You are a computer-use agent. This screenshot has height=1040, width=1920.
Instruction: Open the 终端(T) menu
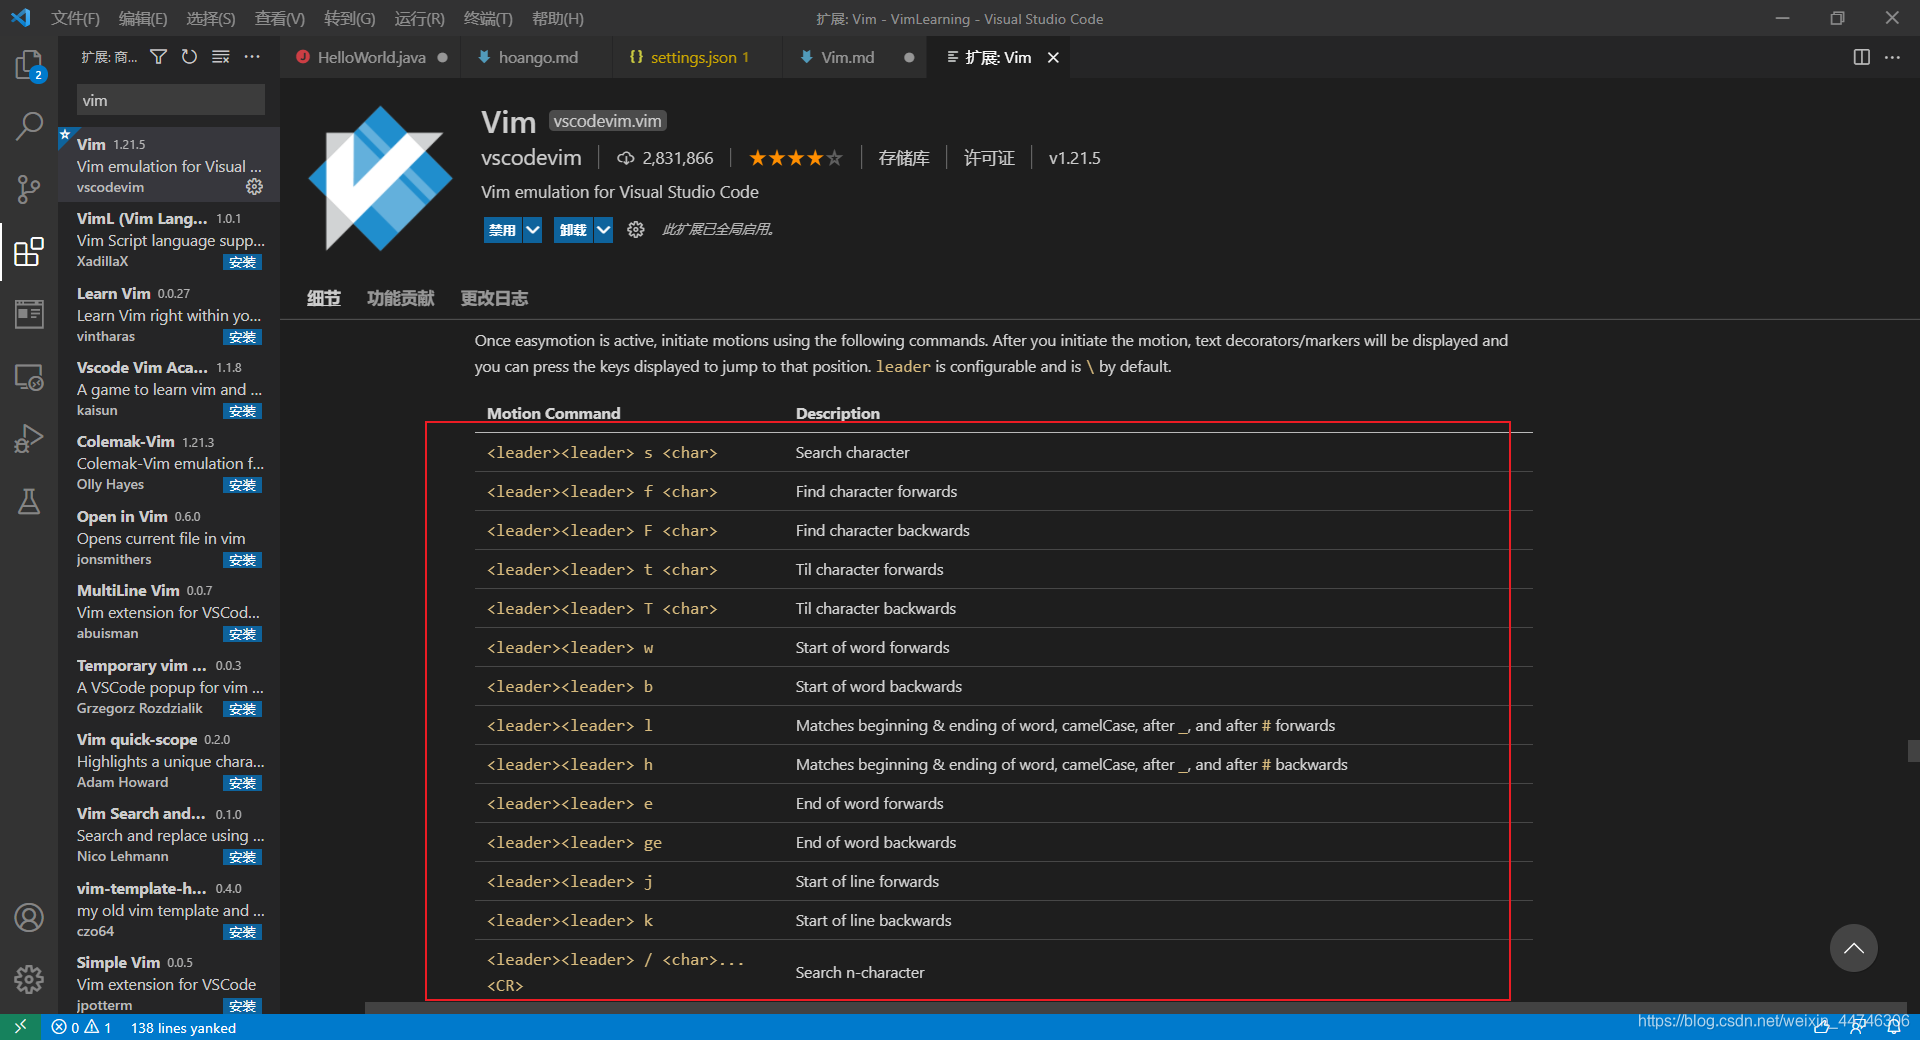click(x=488, y=18)
